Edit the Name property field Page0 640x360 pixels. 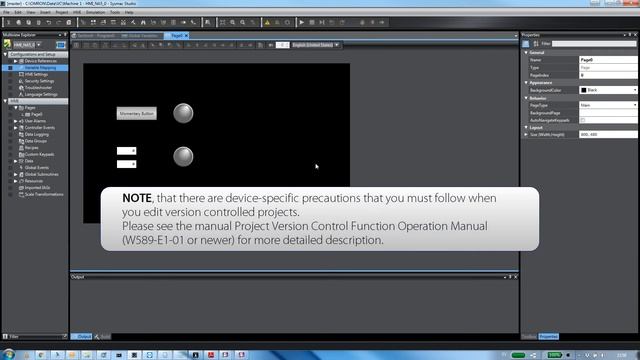pos(608,60)
